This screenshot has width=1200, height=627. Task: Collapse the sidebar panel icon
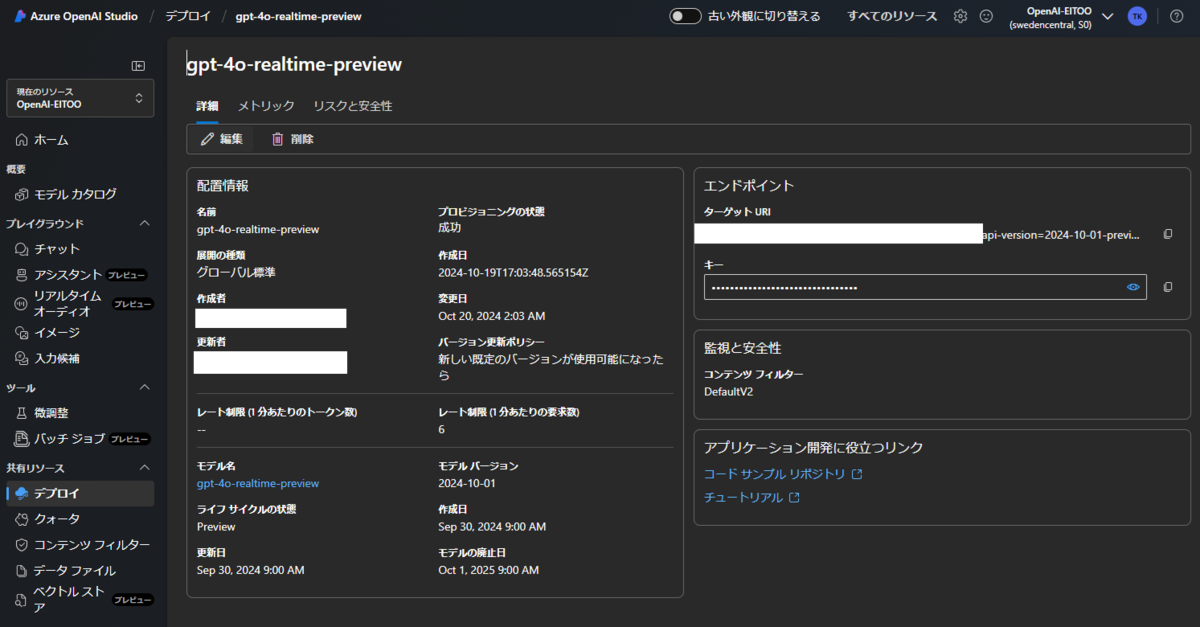138,65
